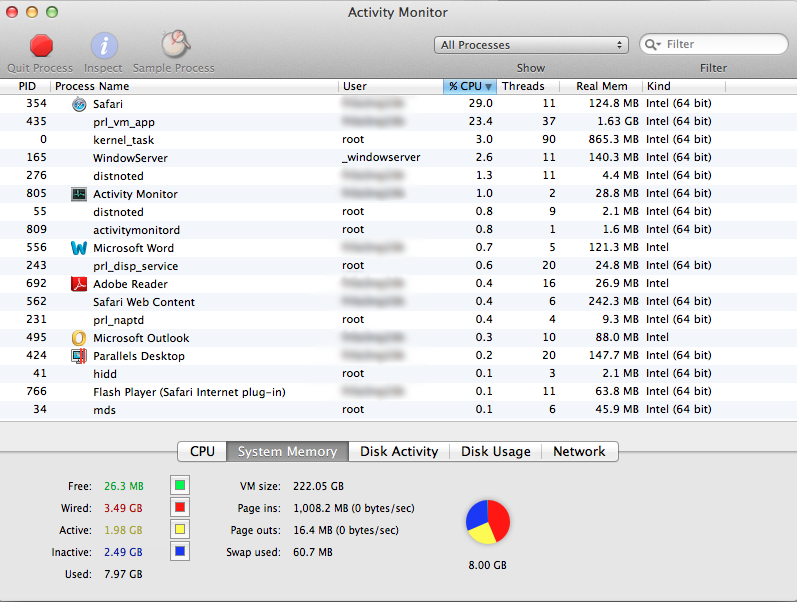The width and height of the screenshot is (797, 602).
Task: Select the prl_vm_app process row
Action: click(398, 122)
